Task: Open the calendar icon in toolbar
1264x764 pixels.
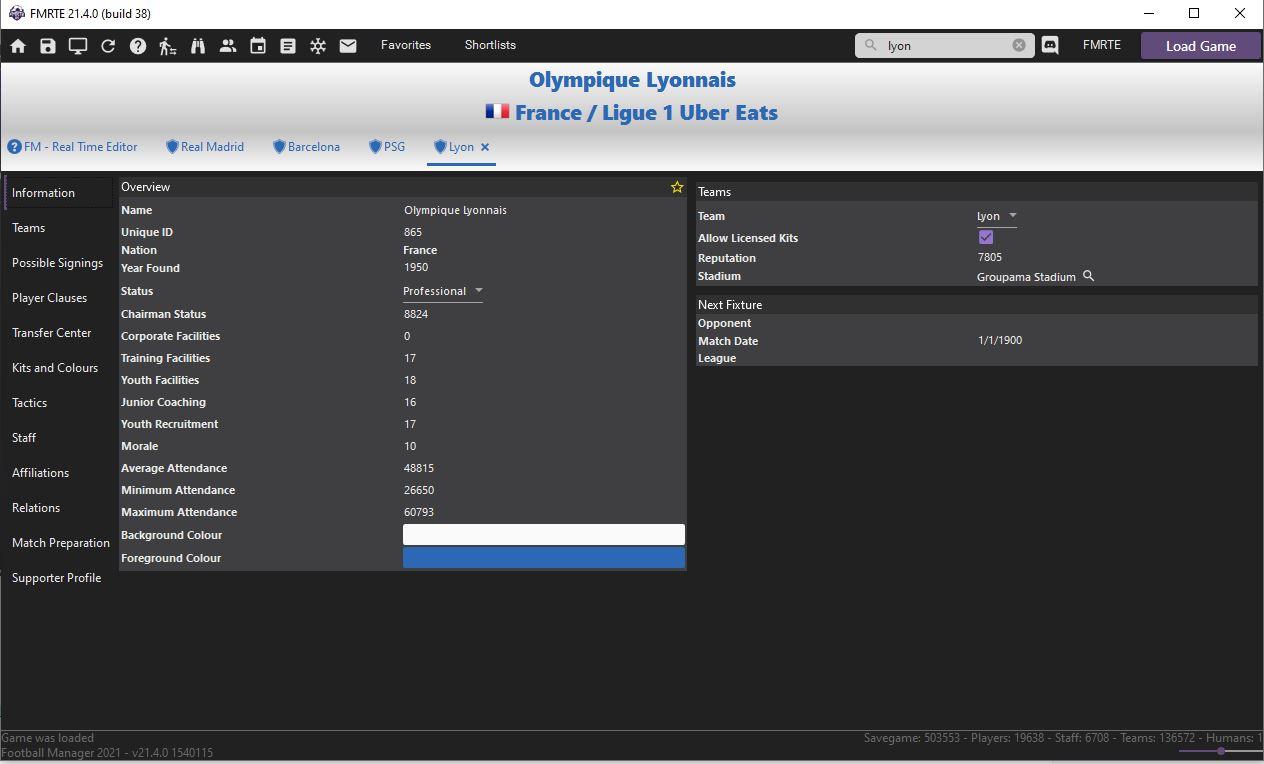Action: [258, 46]
